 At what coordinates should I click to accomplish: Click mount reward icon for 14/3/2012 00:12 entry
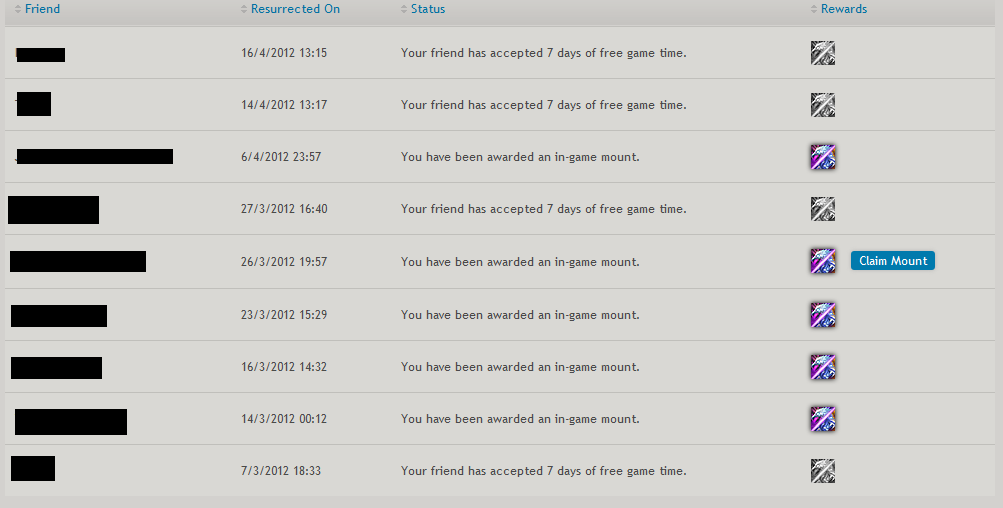pos(823,419)
